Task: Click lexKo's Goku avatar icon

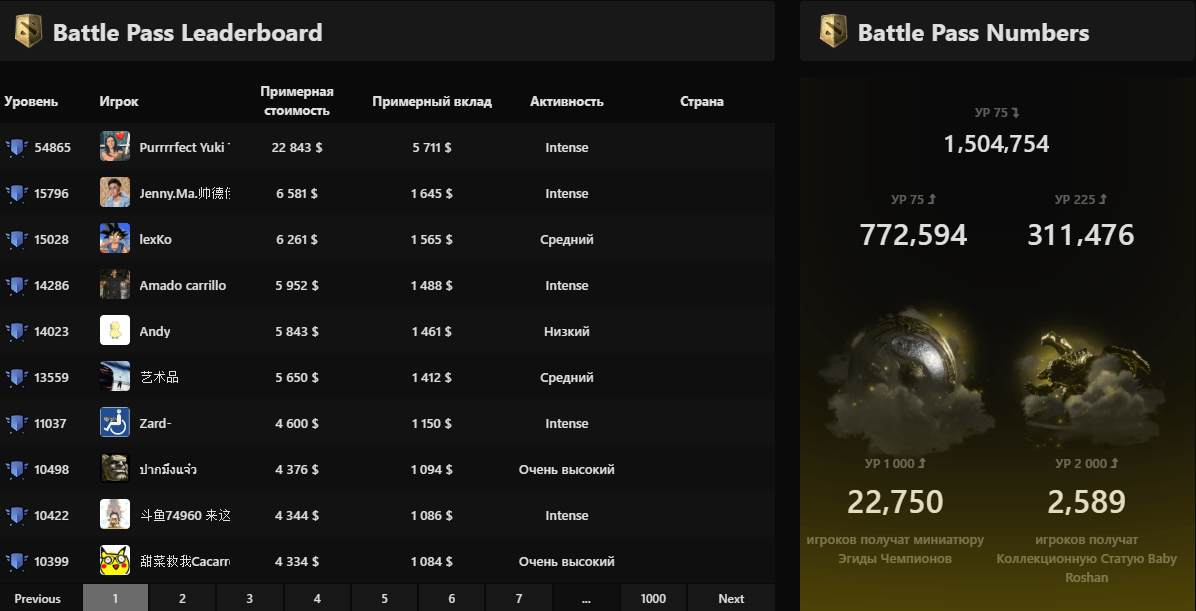Action: (115, 239)
